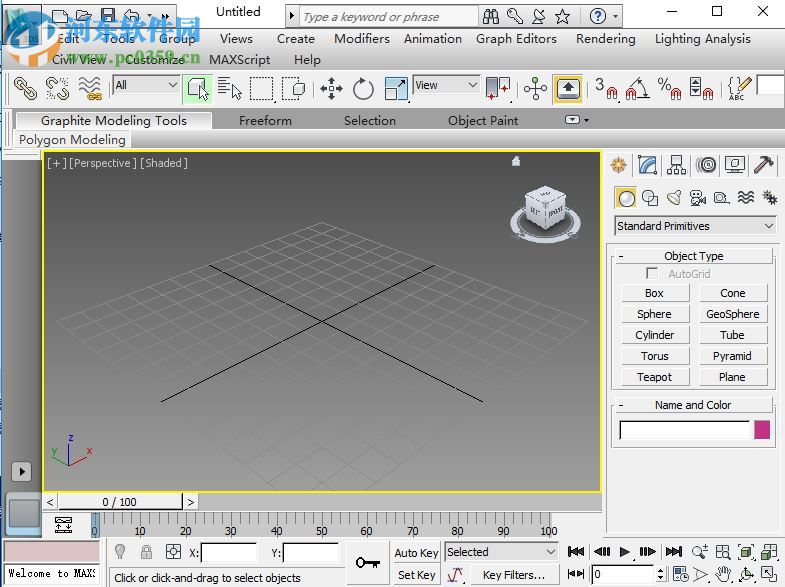Screen dimensions: 785x587
Task: Select the Link tool in main toolbar
Action: point(25,89)
